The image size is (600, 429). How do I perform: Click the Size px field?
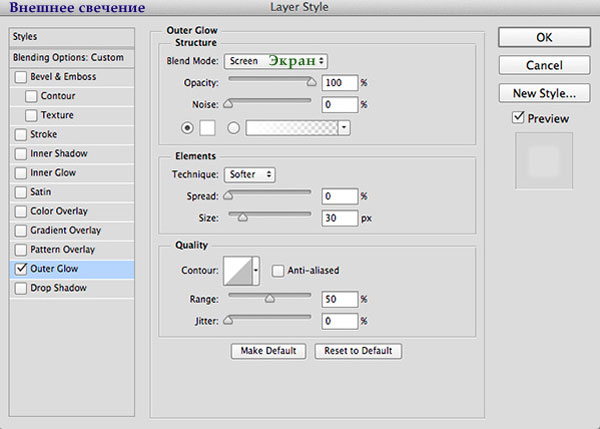point(340,218)
